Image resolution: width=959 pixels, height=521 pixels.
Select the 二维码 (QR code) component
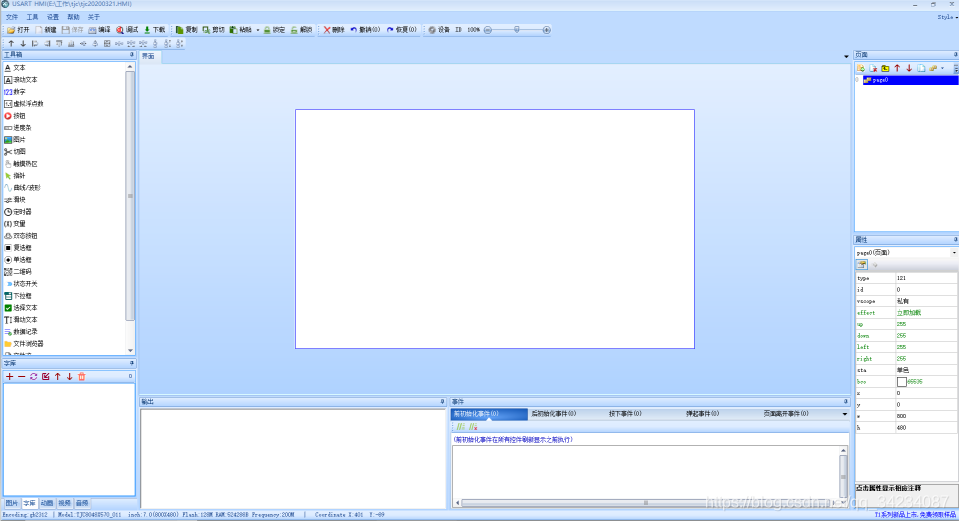point(18,272)
